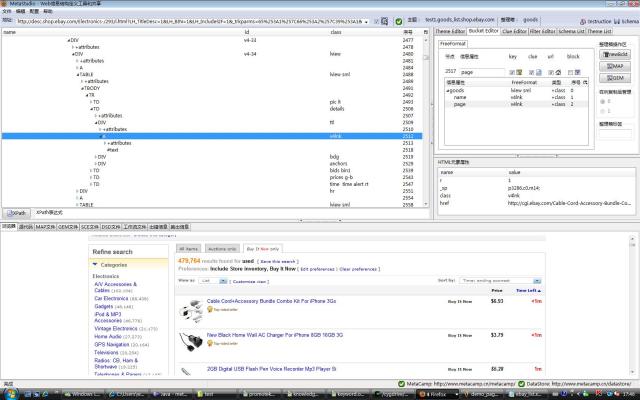
Task: Select the 'name' row in bucket tree
Action: (x=516, y=98)
